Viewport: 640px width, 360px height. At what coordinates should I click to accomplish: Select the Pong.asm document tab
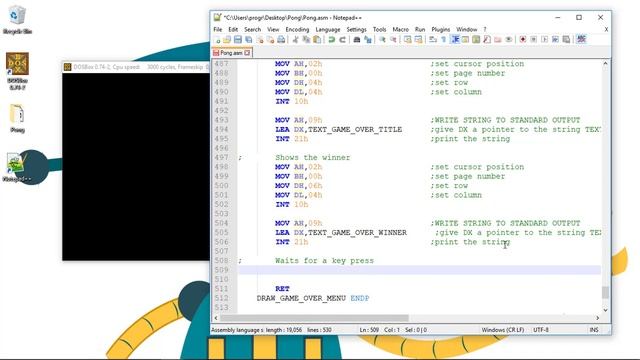(x=231, y=53)
